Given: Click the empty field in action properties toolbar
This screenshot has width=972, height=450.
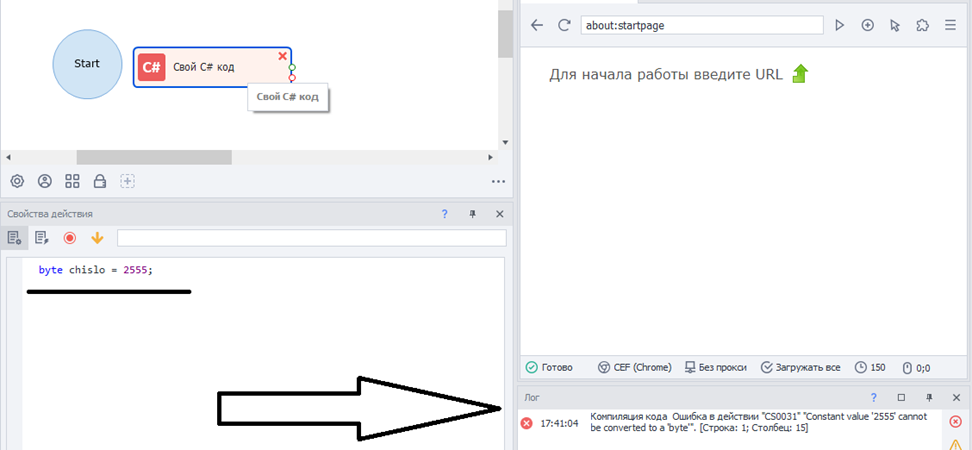Looking at the screenshot, I should click(312, 238).
